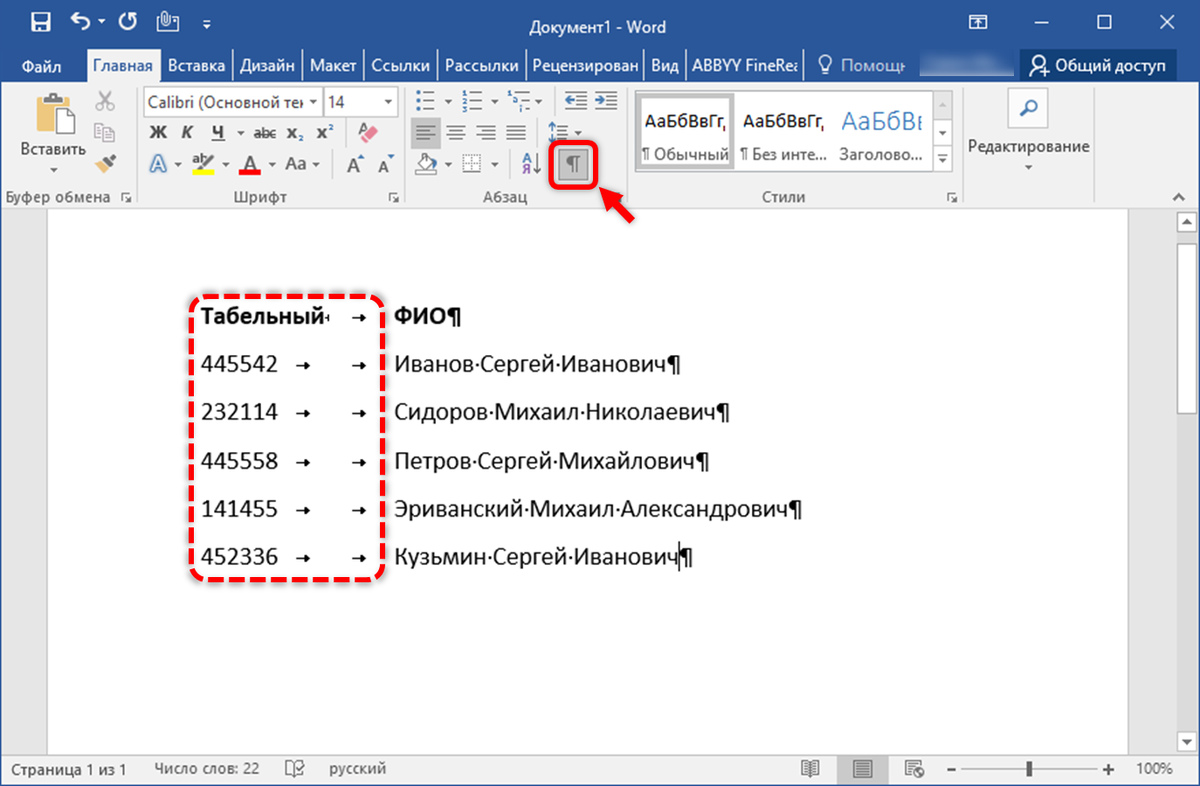Click the Помощник tell-me field
The width and height of the screenshot is (1200, 786).
pyautogui.click(x=861, y=66)
